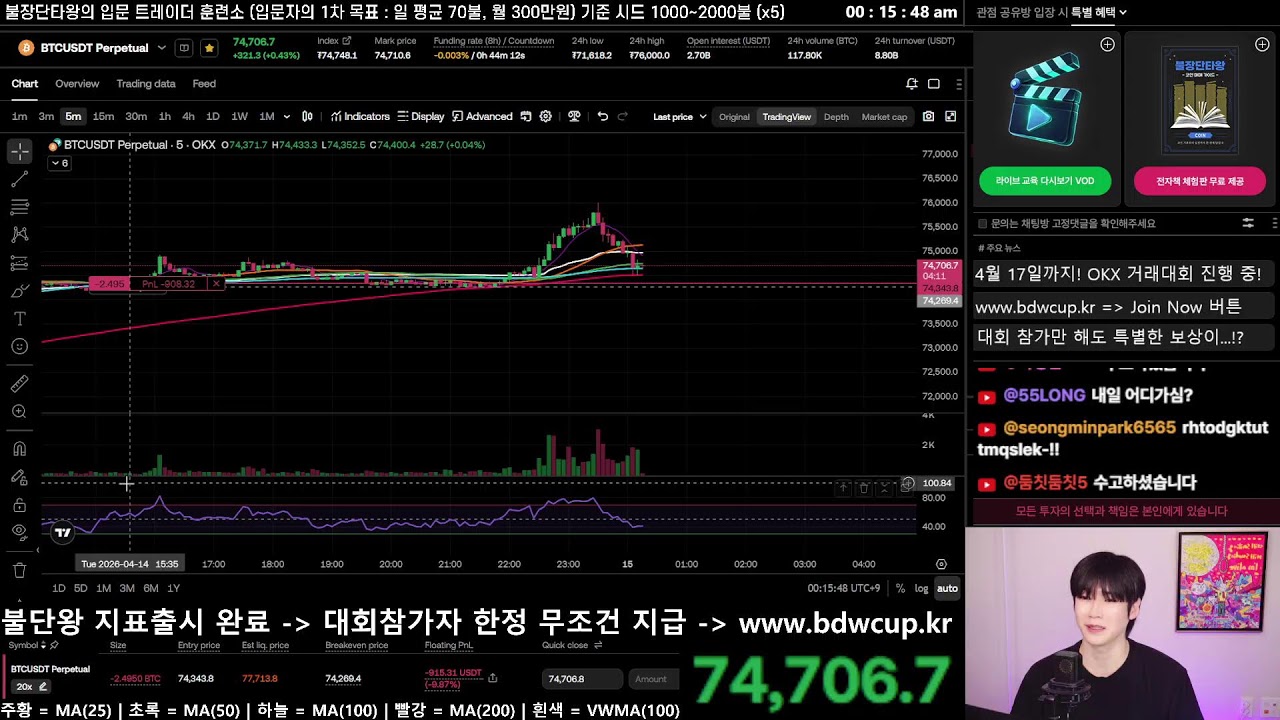Toggle lock all drawings
The image size is (1280, 720).
pyautogui.click(x=19, y=505)
